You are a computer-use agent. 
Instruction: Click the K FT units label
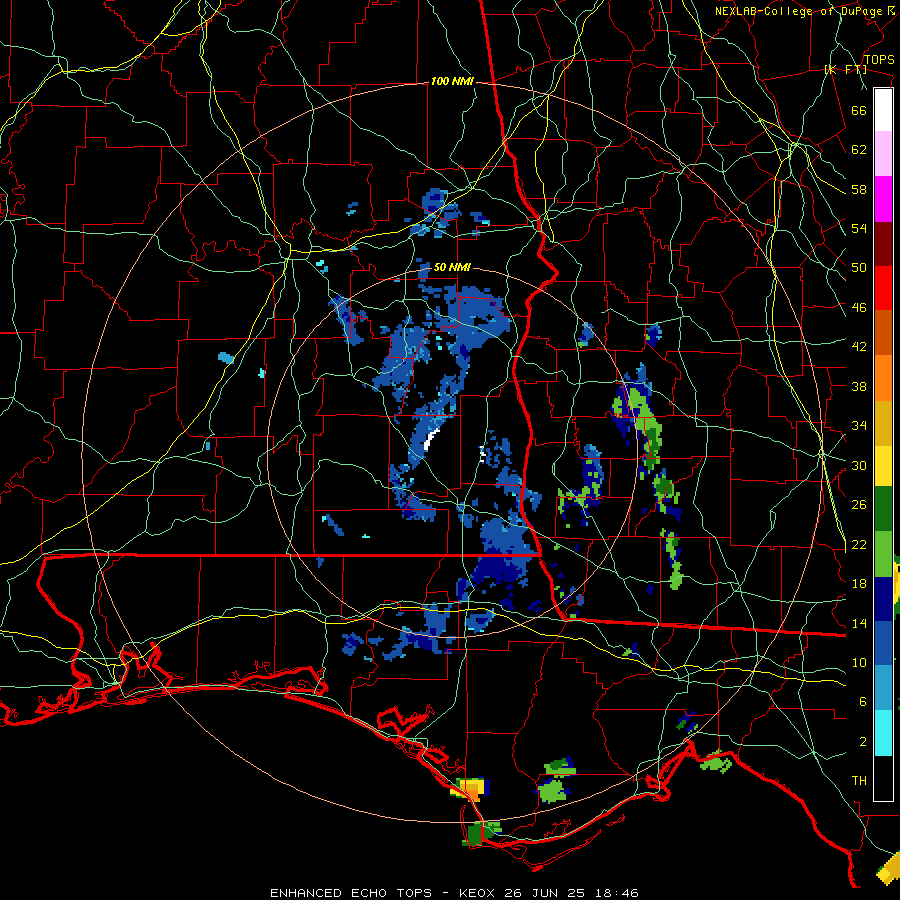coord(845,69)
